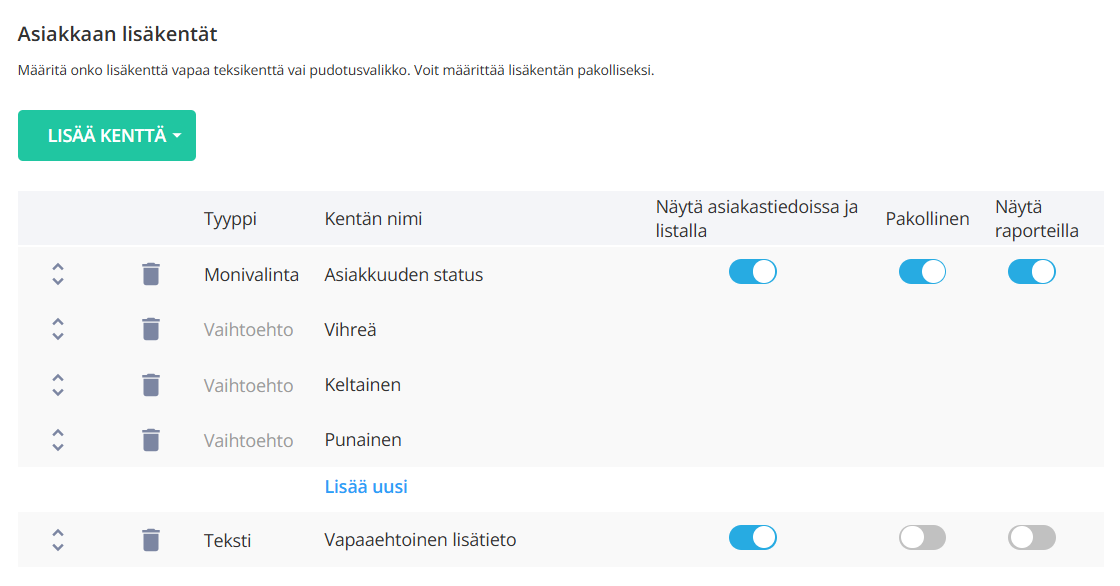Click trash icon for Vihreä option
The height and width of the screenshot is (586, 1120).
pyautogui.click(x=151, y=329)
